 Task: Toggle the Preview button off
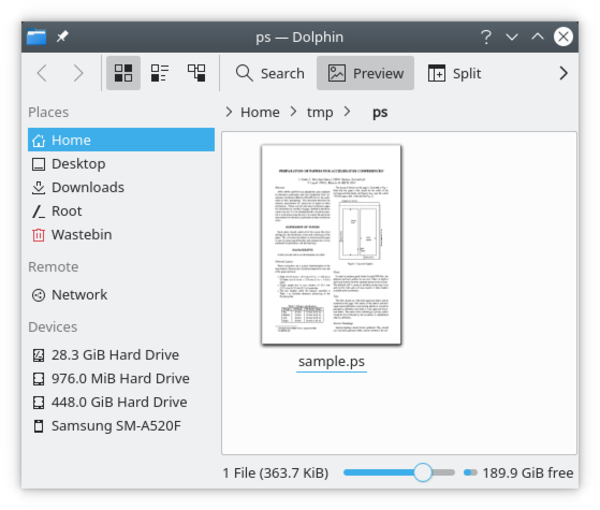(366, 73)
